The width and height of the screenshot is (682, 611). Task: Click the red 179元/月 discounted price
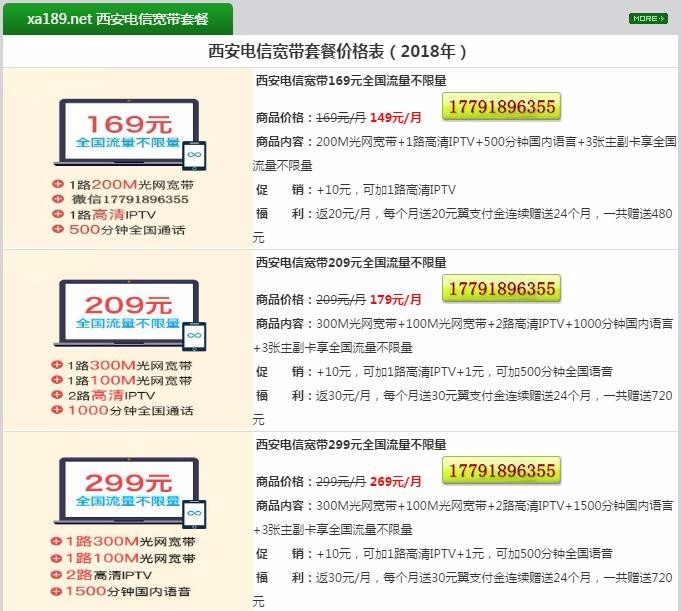[396, 299]
